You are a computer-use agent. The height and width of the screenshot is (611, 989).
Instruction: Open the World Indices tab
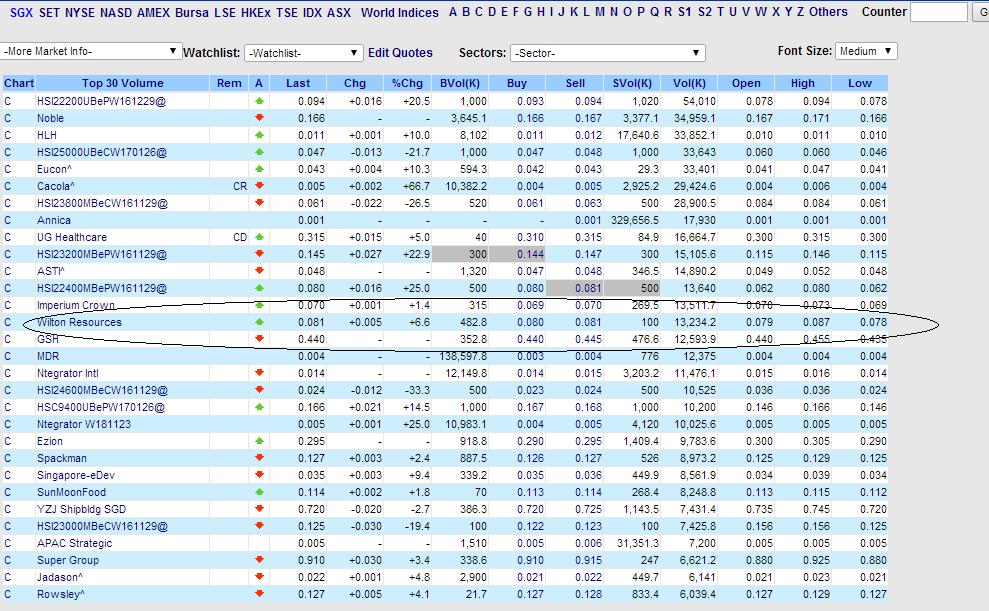point(399,13)
